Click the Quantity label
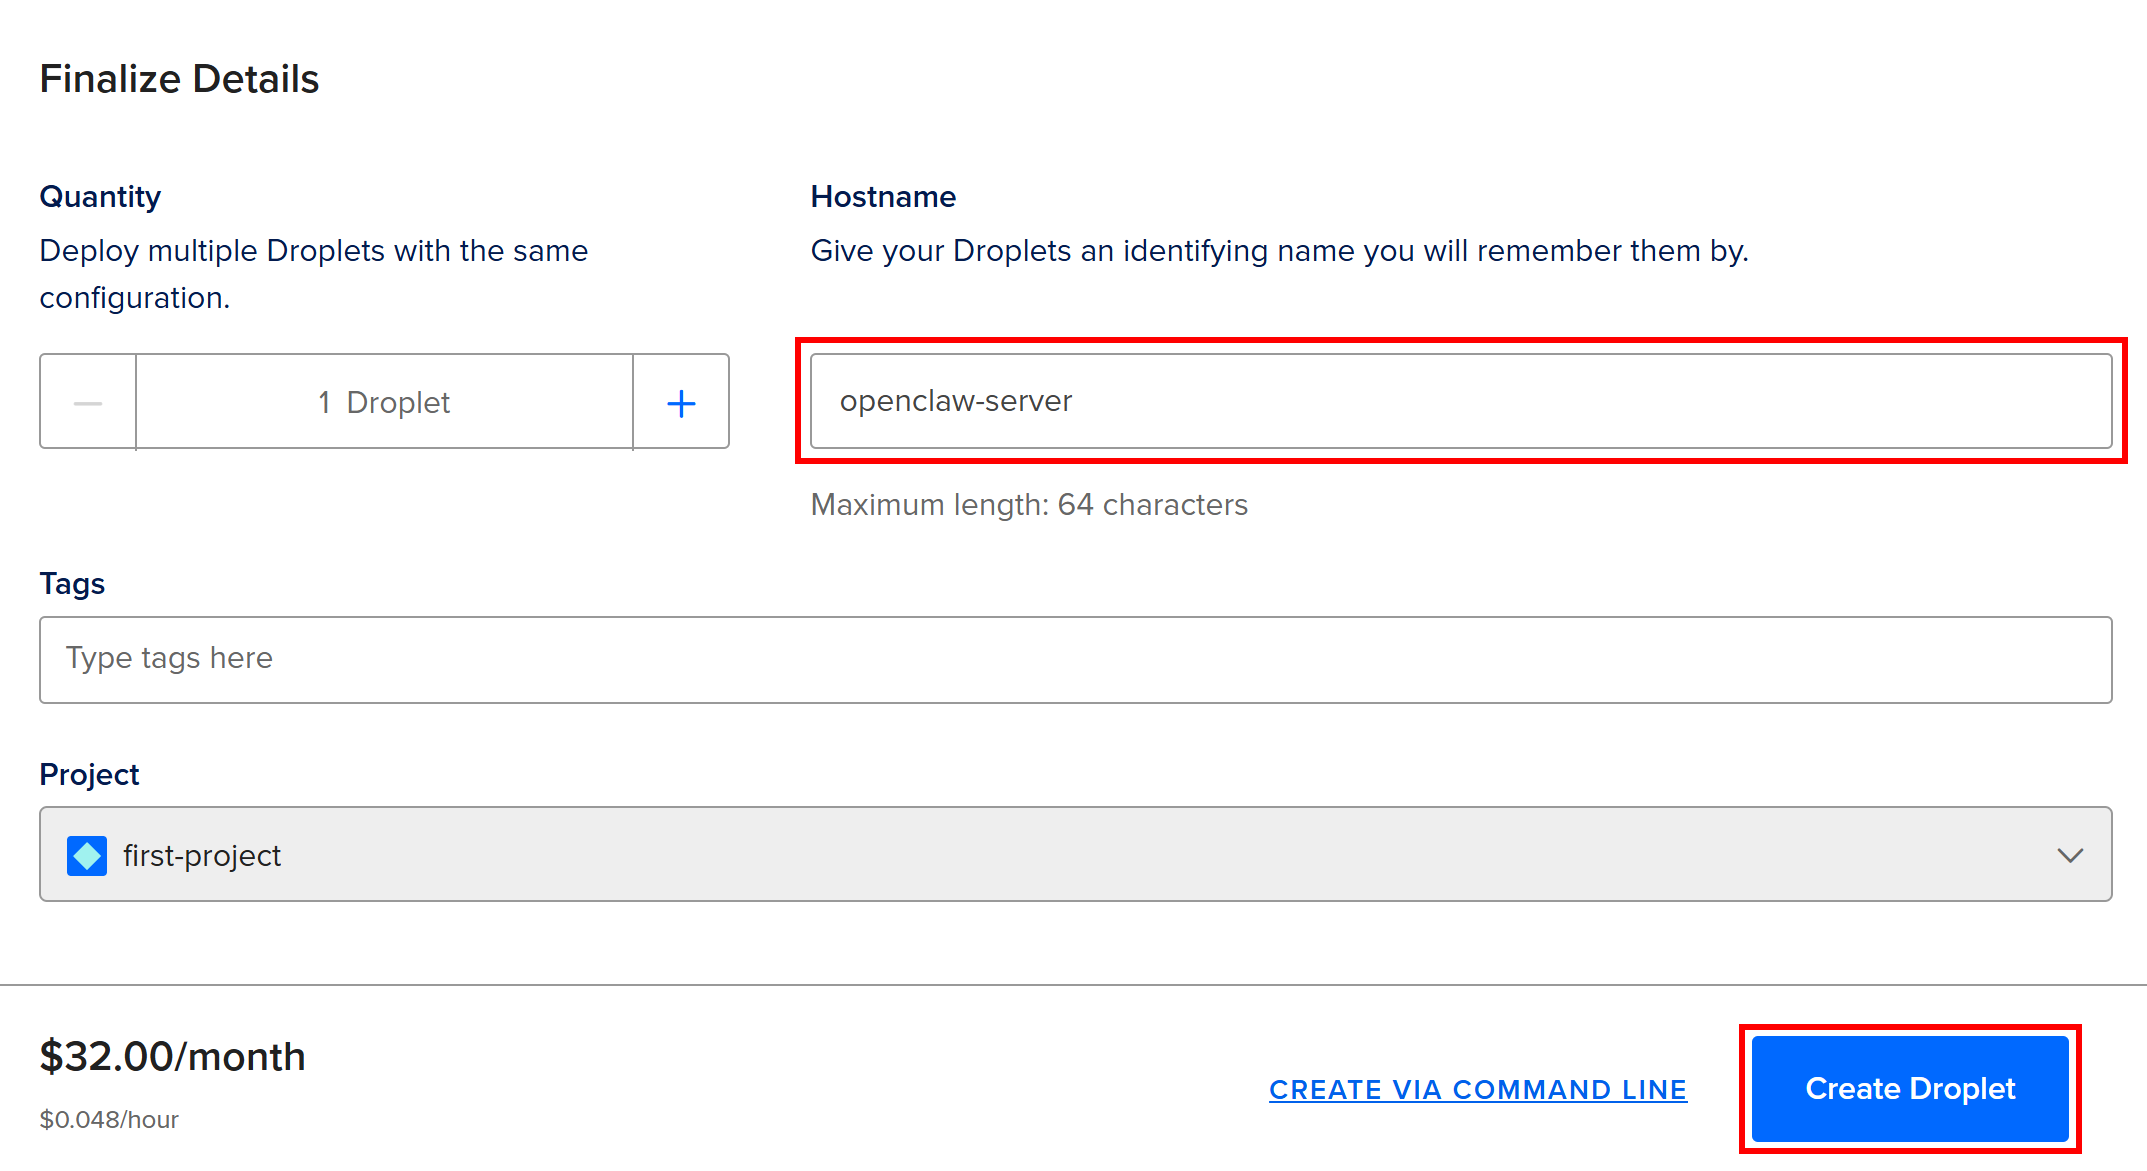The image size is (2147, 1171). tap(100, 196)
